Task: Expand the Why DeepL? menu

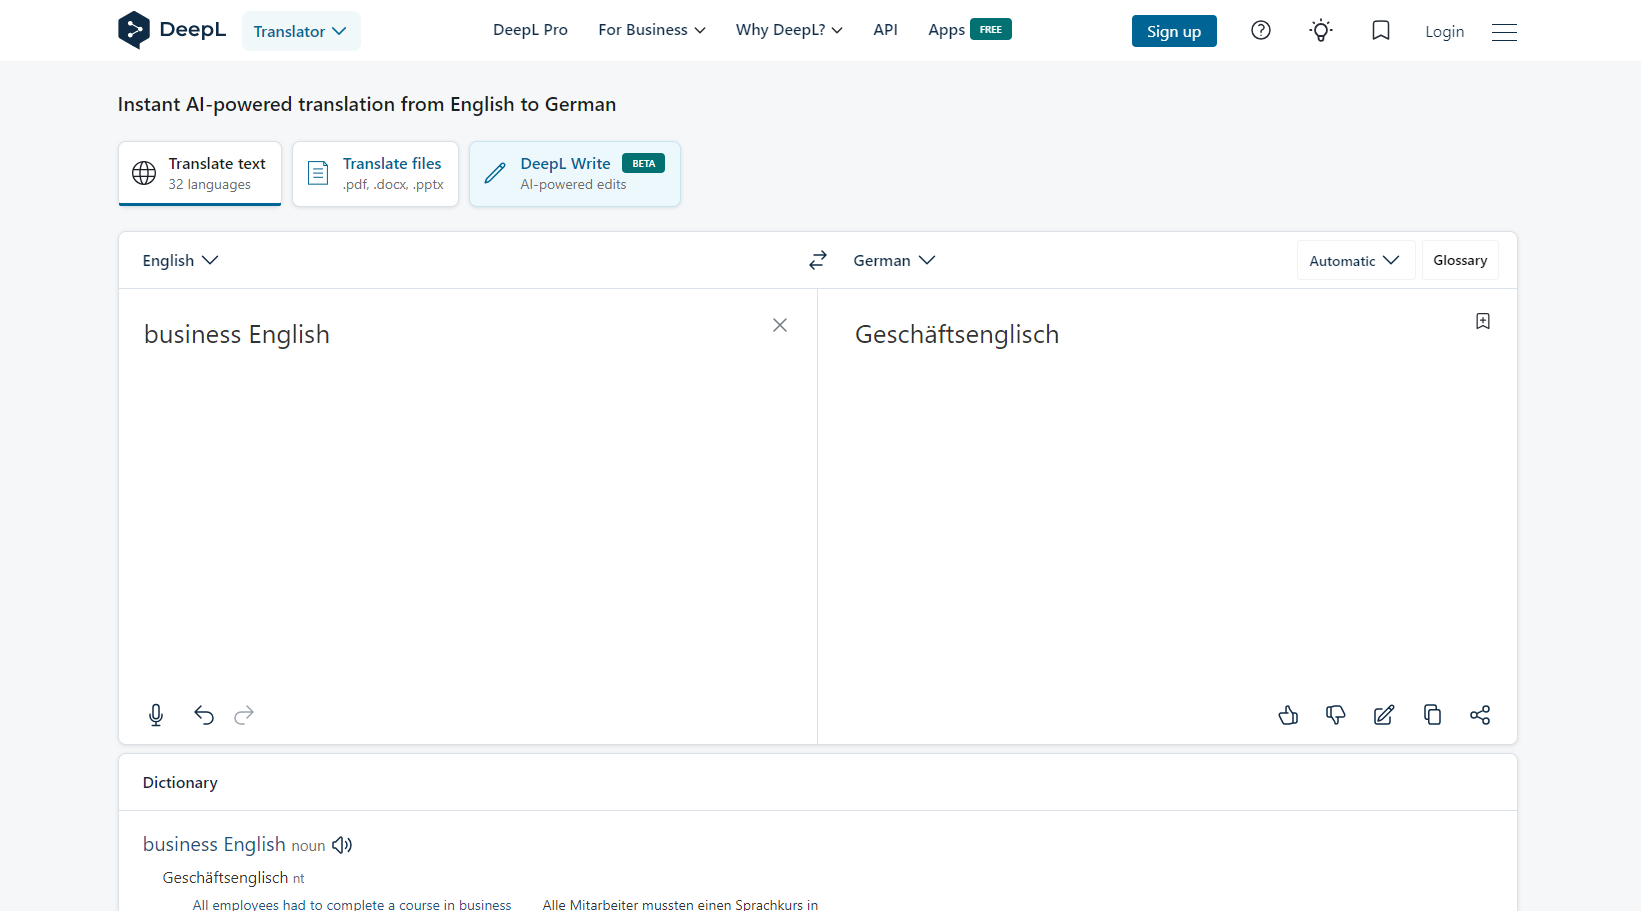Action: (789, 30)
